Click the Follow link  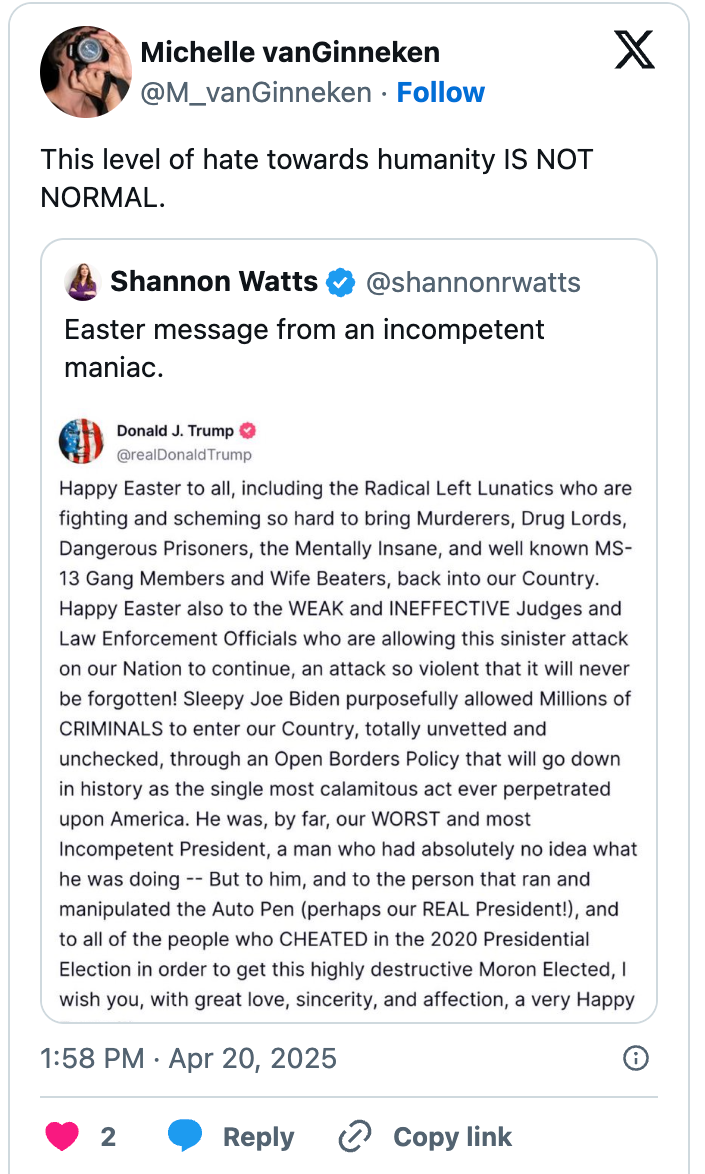(x=441, y=92)
